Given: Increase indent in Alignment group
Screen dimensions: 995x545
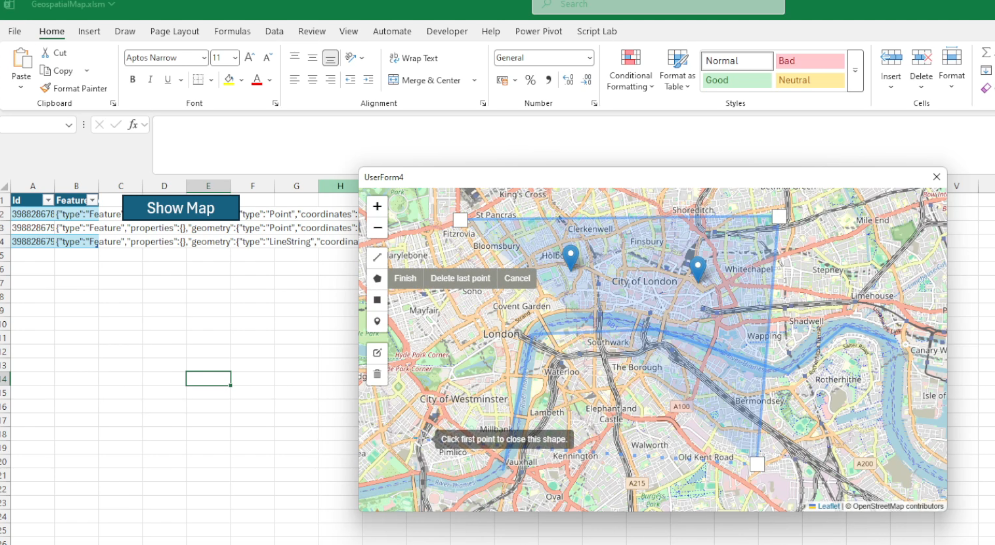Looking at the screenshot, I should click(368, 80).
